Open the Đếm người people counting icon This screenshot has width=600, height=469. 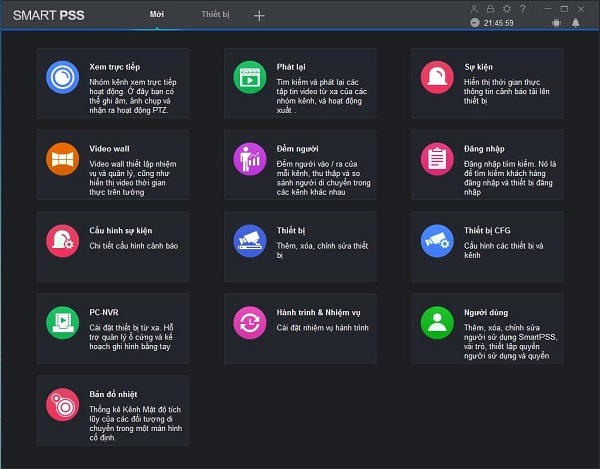pyautogui.click(x=248, y=158)
